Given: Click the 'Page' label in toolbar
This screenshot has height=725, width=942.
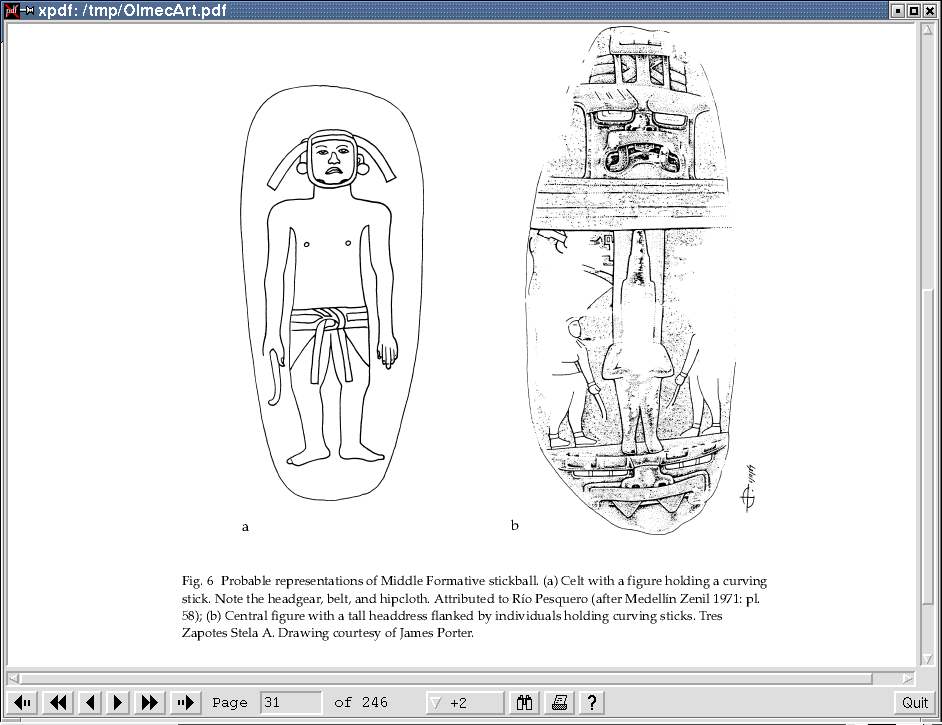Looking at the screenshot, I should (229, 703).
